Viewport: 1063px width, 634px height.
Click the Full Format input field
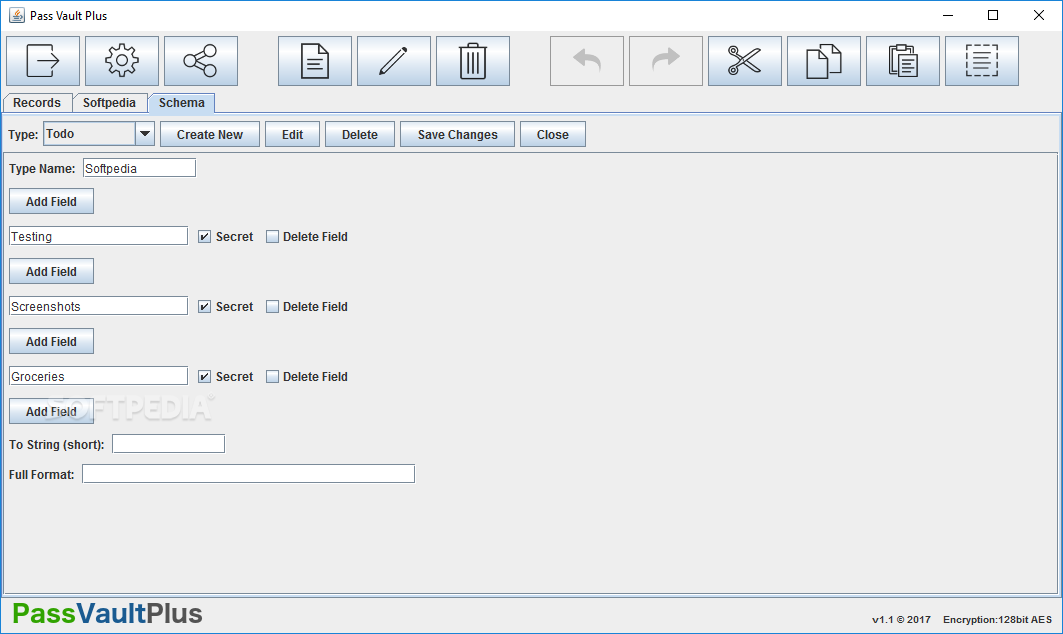(248, 474)
